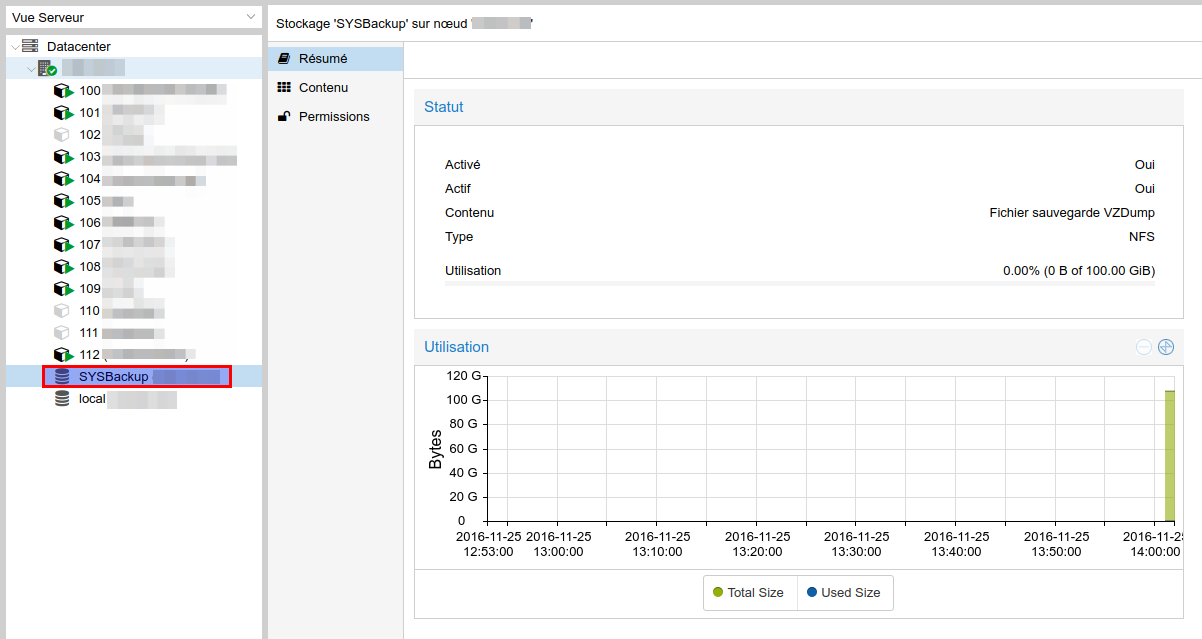Screen dimensions: 1202x639
Task: Select the local storage icon
Action: point(62,398)
